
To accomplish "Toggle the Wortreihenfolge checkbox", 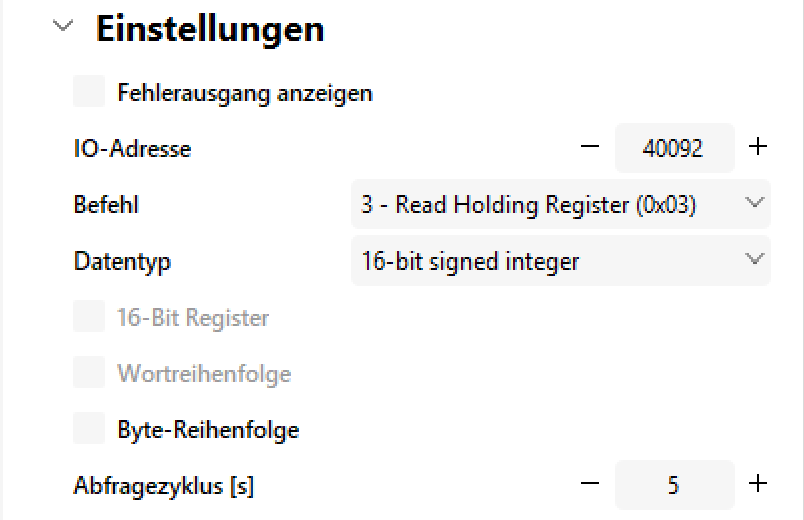I will tap(90, 374).
